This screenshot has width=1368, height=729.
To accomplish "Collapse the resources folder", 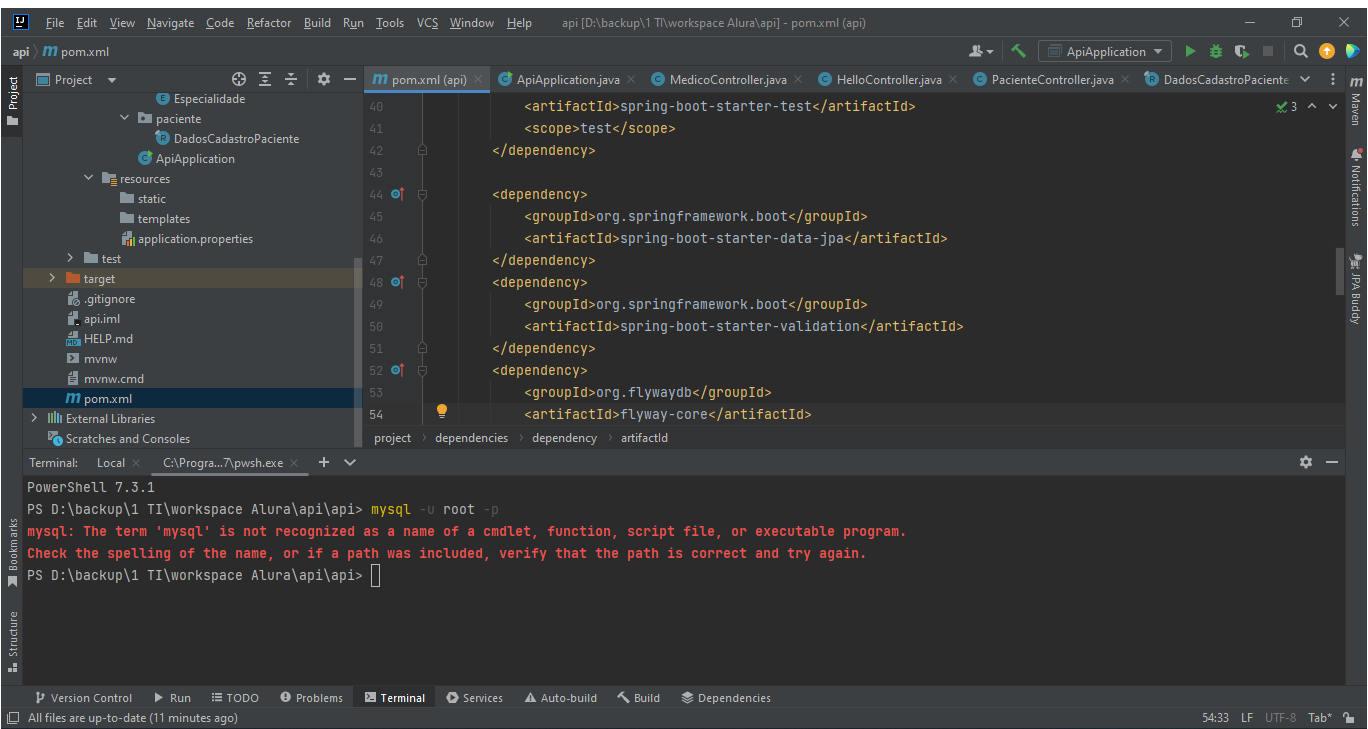I will tap(88, 178).
